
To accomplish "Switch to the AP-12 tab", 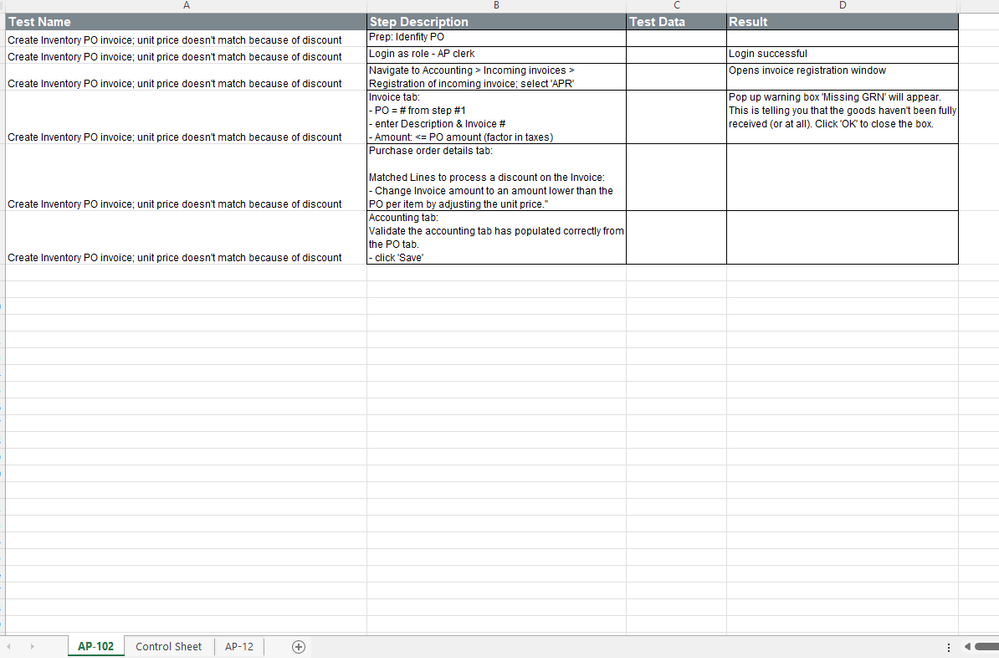I will tap(239, 647).
